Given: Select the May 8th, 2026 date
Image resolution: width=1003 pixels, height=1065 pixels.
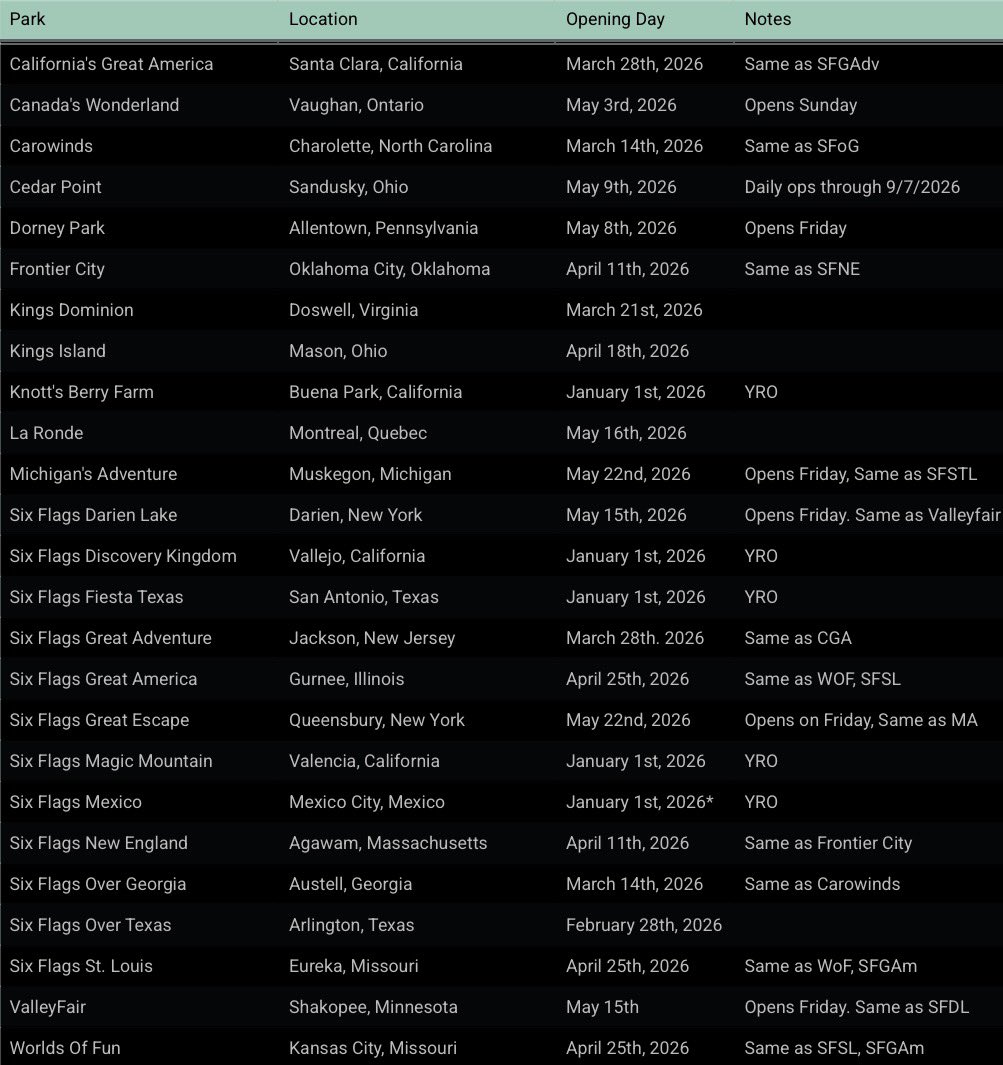Looking at the screenshot, I should click(x=621, y=228).
